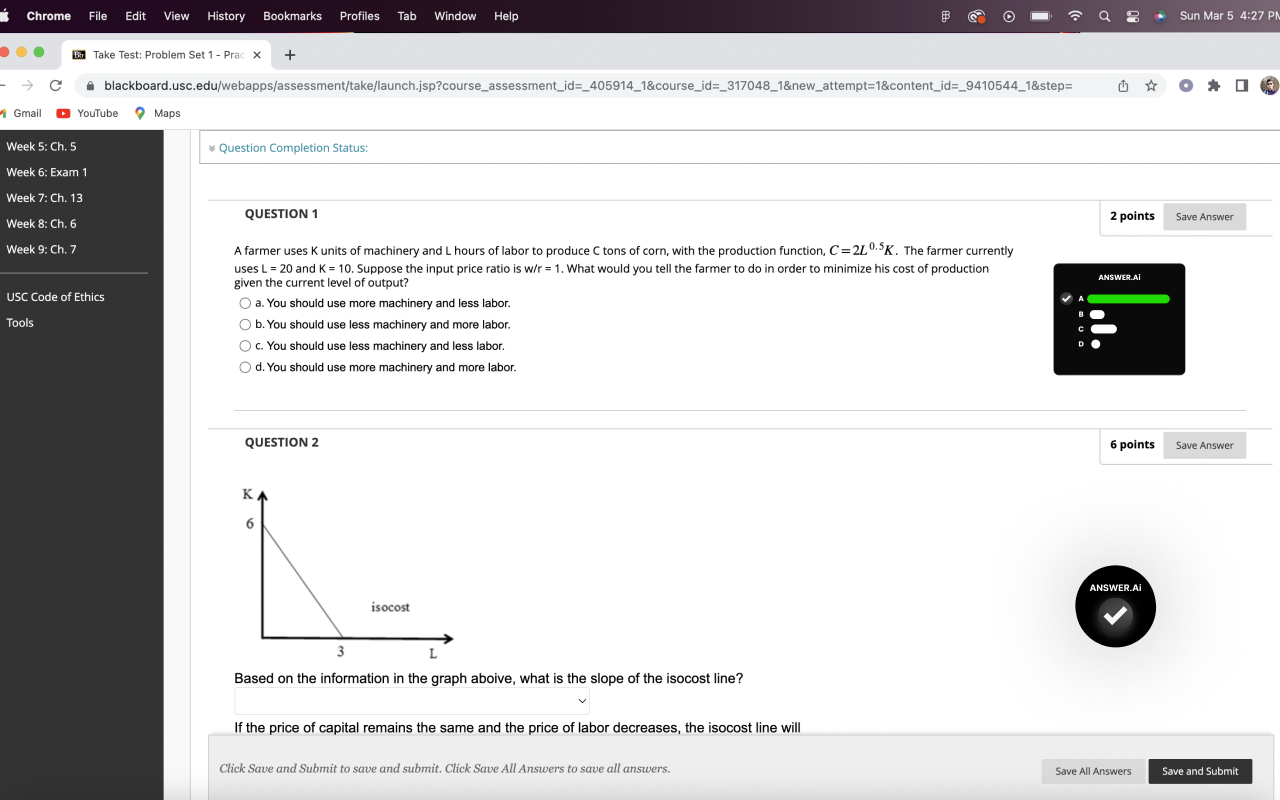The image size is (1280, 800).
Task: Click Save and Submit button
Action: [1200, 771]
